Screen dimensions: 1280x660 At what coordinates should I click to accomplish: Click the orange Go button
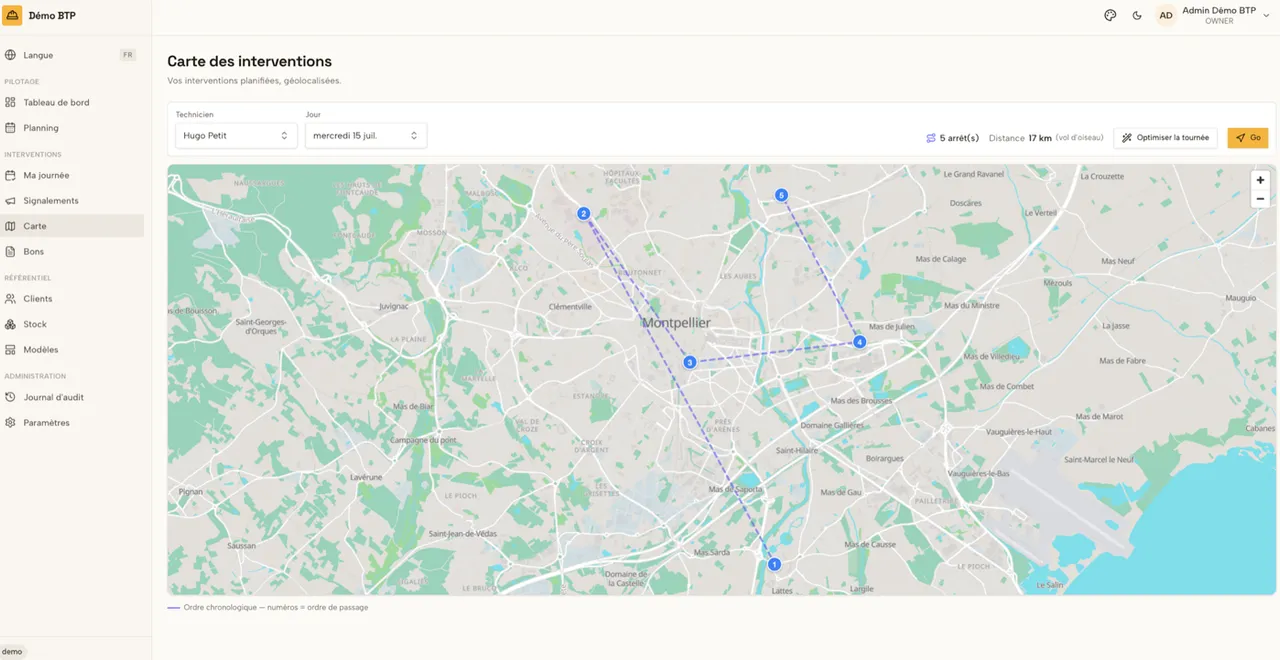pos(1248,138)
